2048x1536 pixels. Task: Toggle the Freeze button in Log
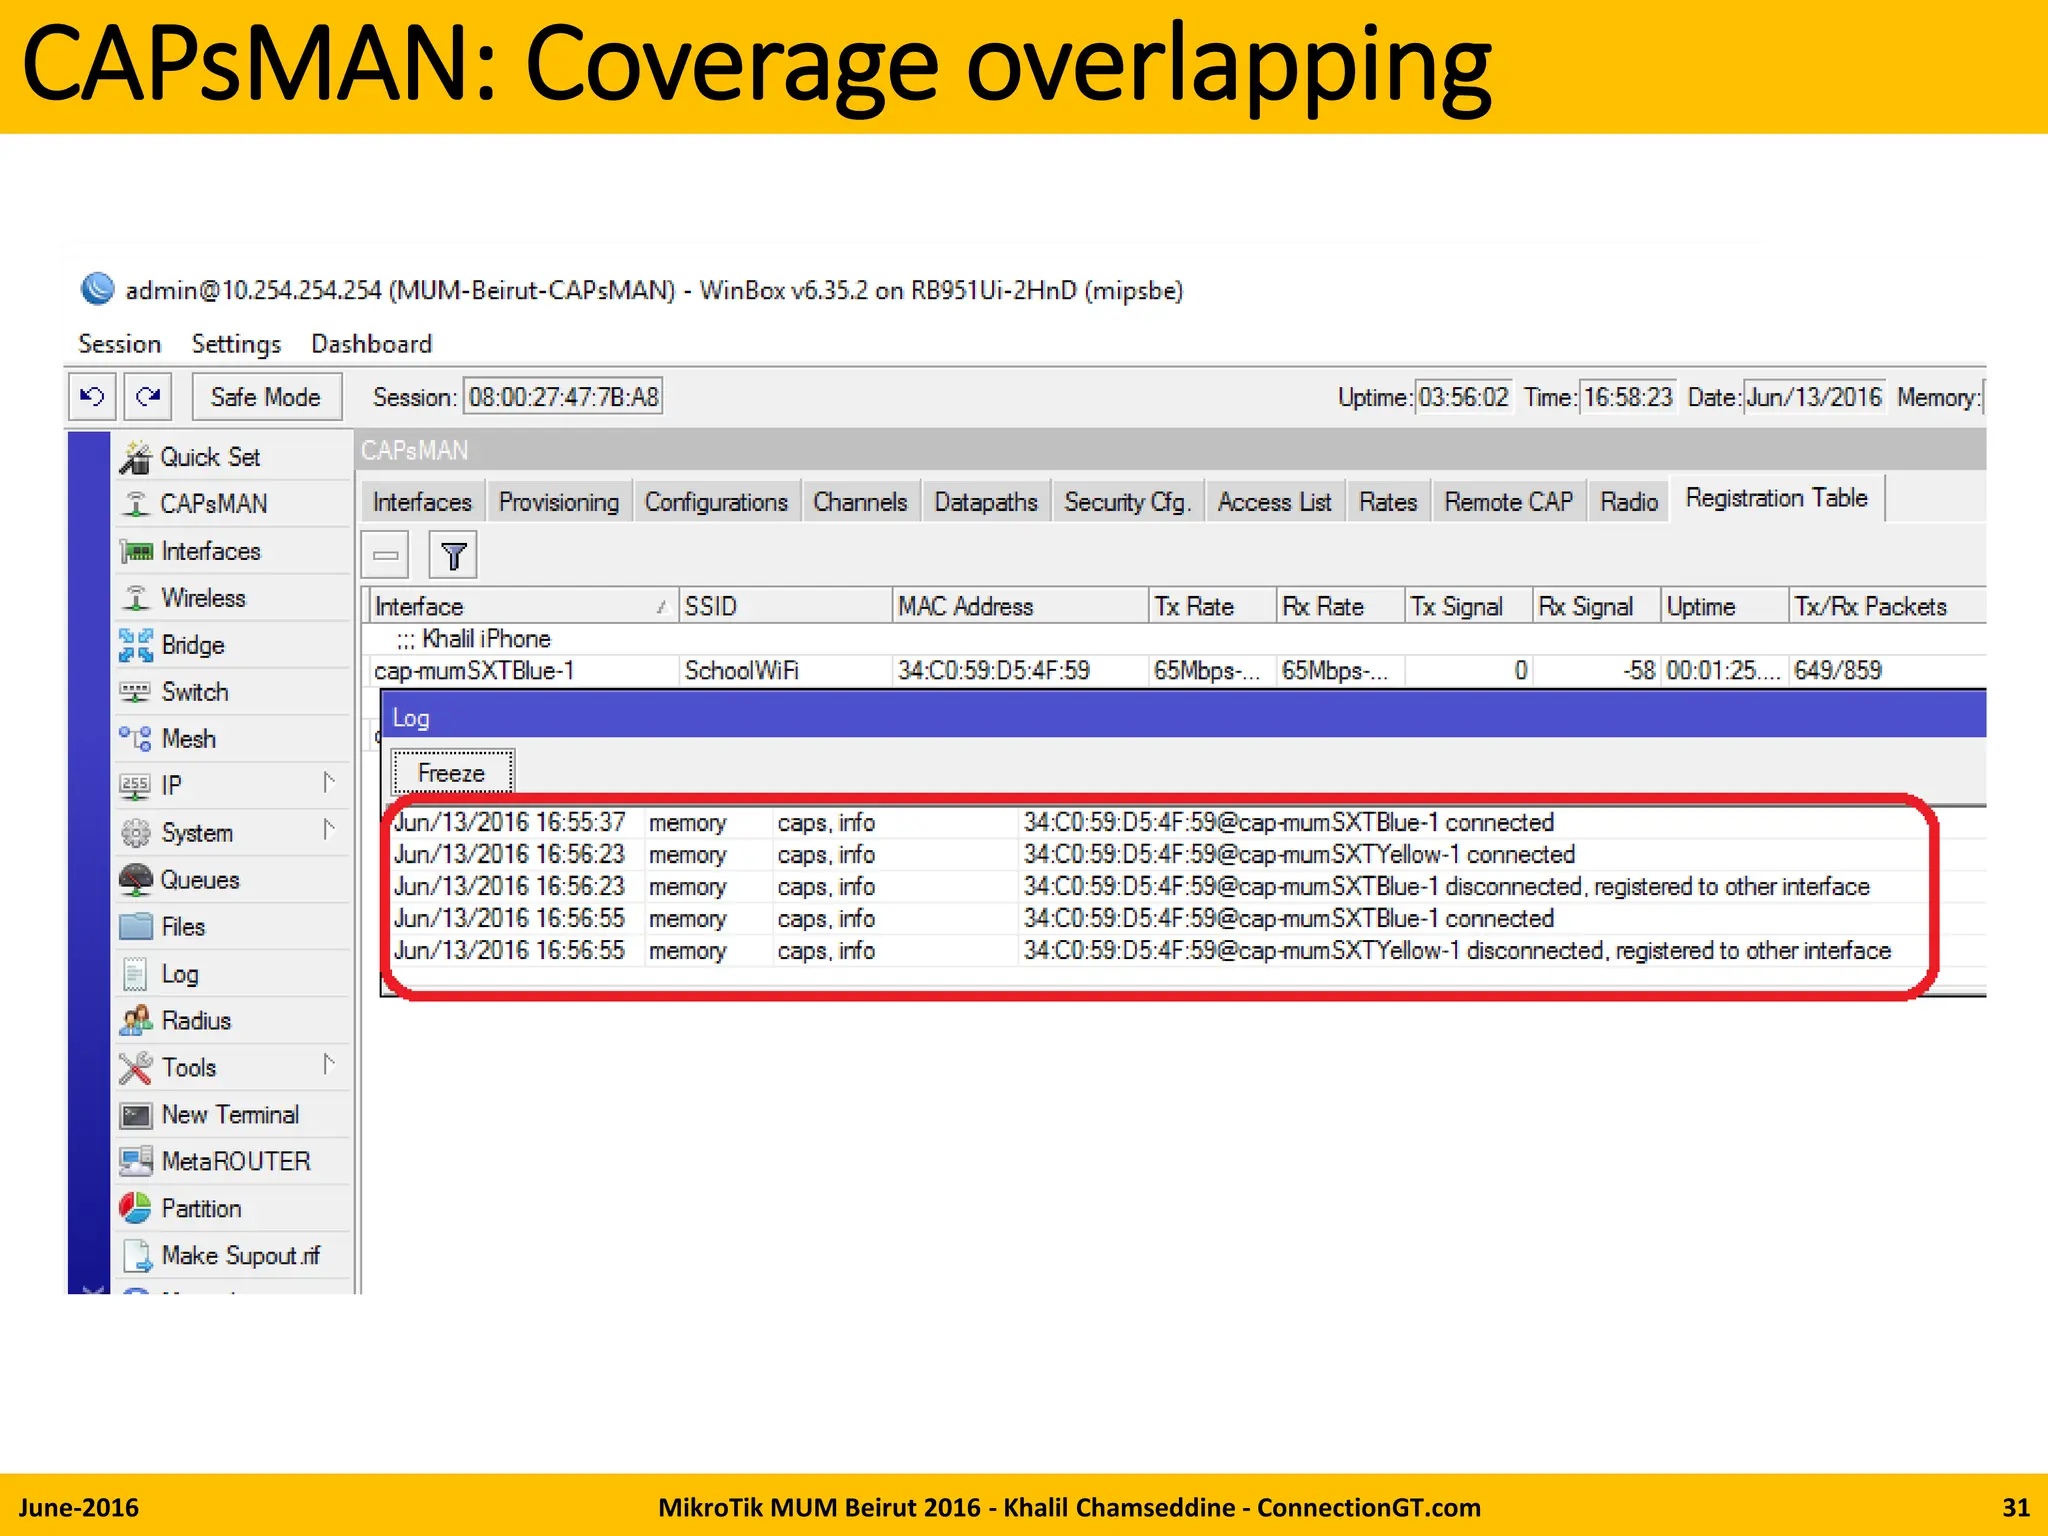click(451, 773)
